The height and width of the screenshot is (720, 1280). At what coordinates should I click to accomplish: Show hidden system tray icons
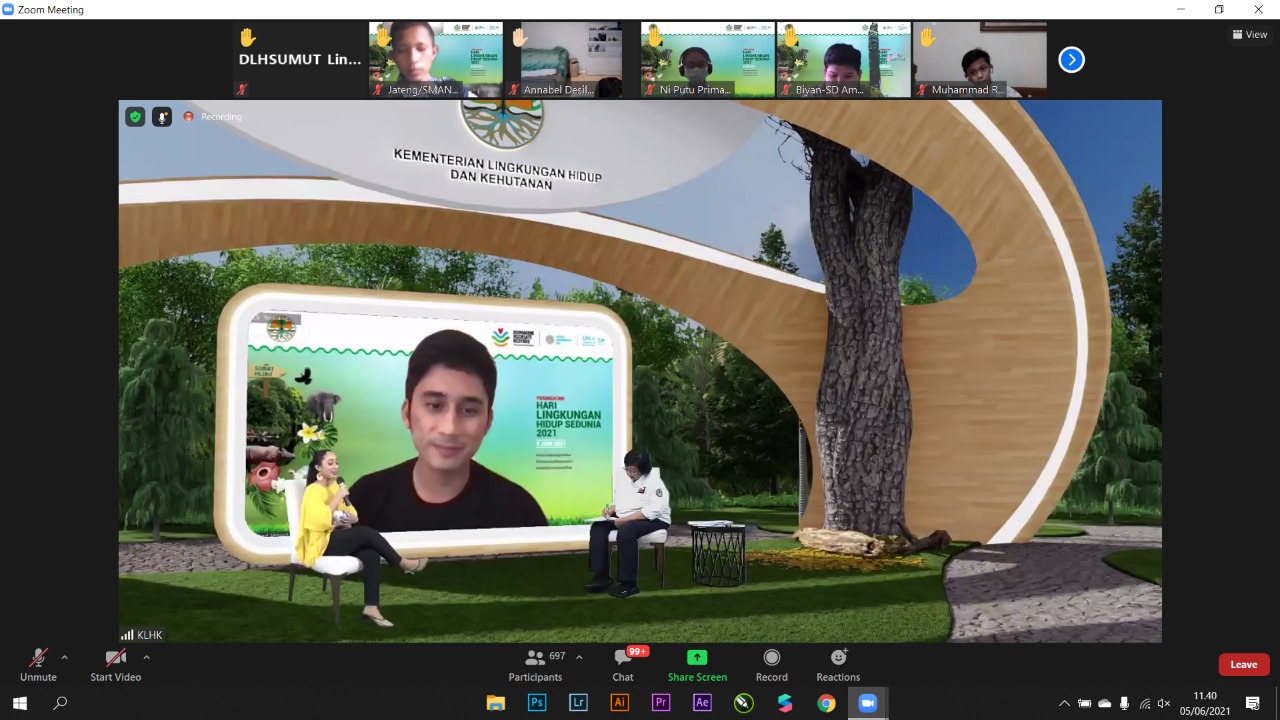click(x=1064, y=703)
